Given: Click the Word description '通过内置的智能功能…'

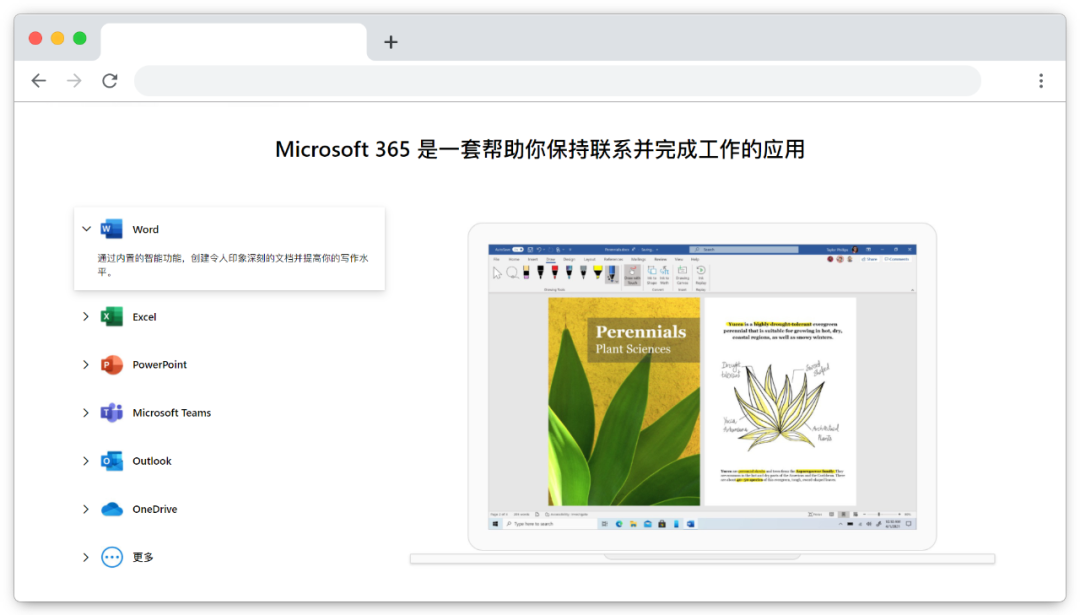Looking at the screenshot, I should click(233, 264).
